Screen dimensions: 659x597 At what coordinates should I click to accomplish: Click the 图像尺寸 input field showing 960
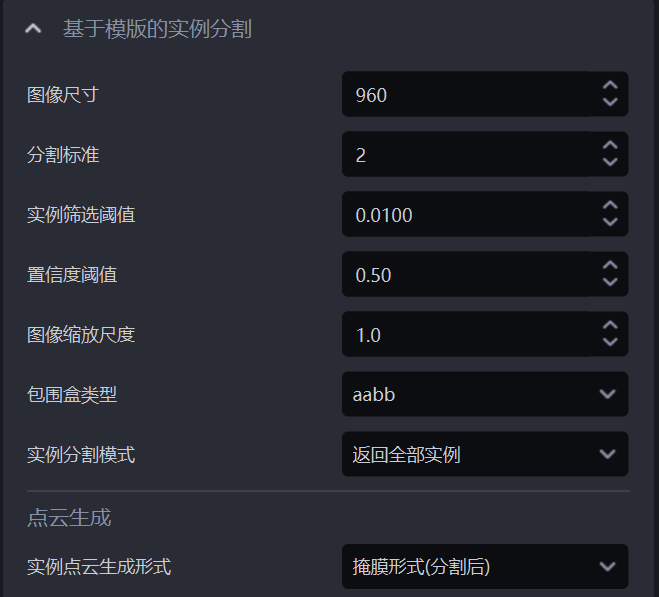click(x=465, y=95)
